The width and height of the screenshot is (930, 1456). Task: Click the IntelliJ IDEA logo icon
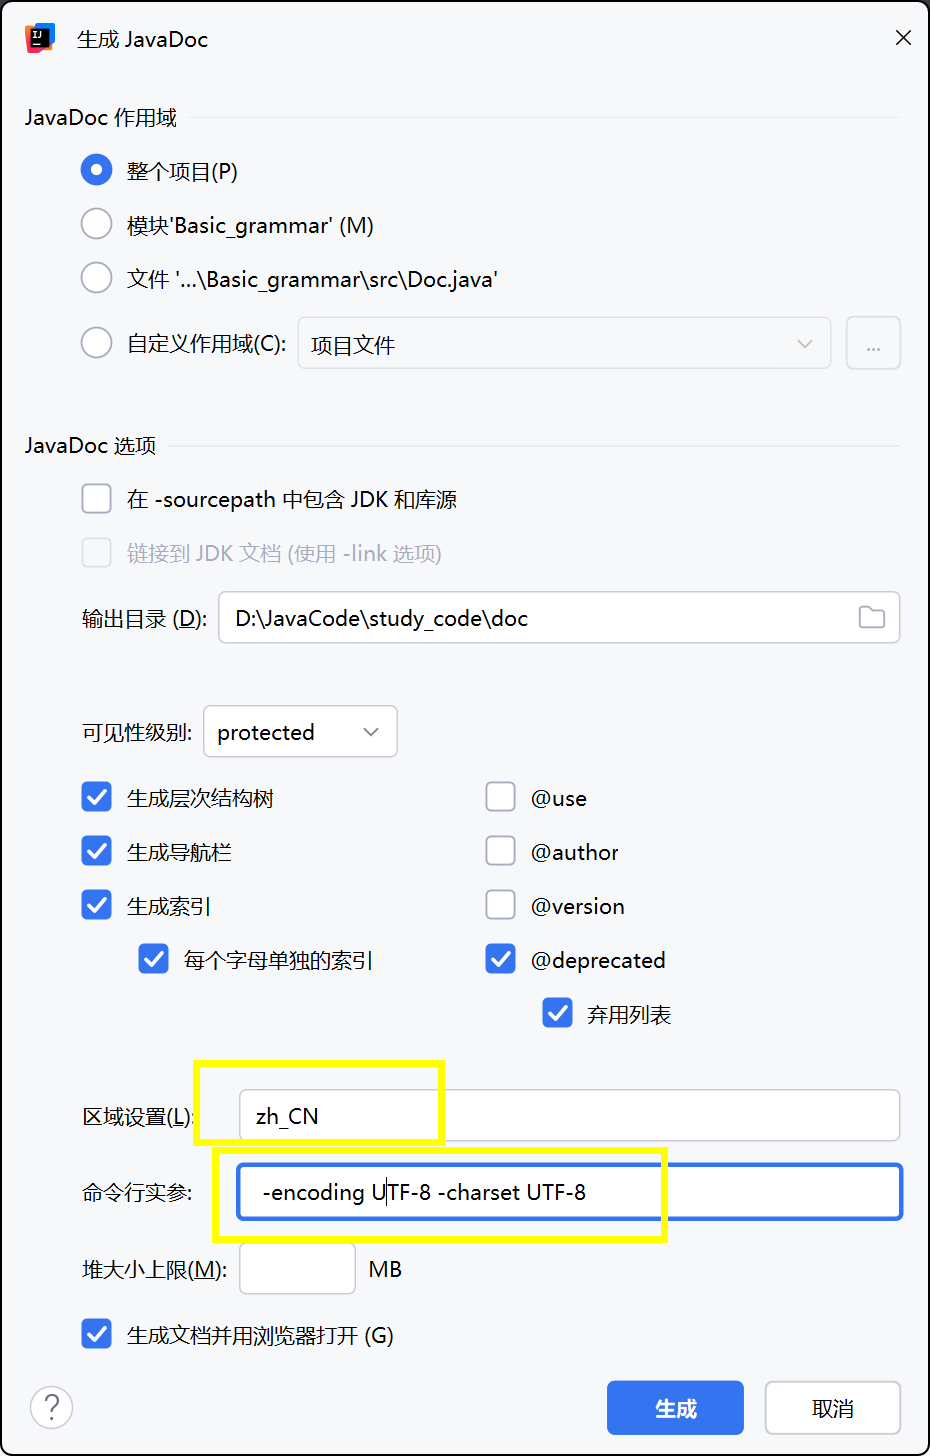click(x=39, y=39)
